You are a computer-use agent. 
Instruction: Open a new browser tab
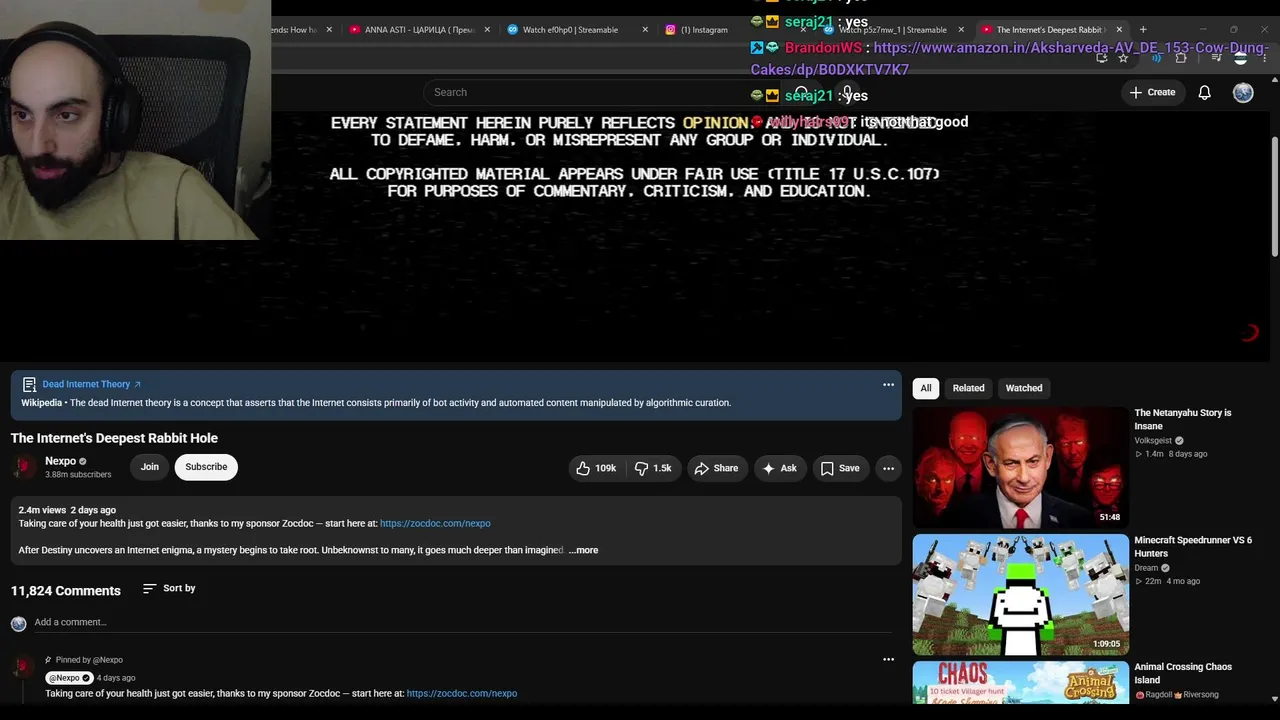(x=1143, y=30)
